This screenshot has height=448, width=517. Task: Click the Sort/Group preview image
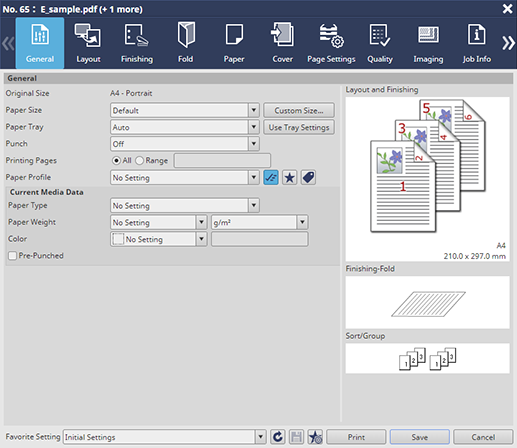pos(428,358)
